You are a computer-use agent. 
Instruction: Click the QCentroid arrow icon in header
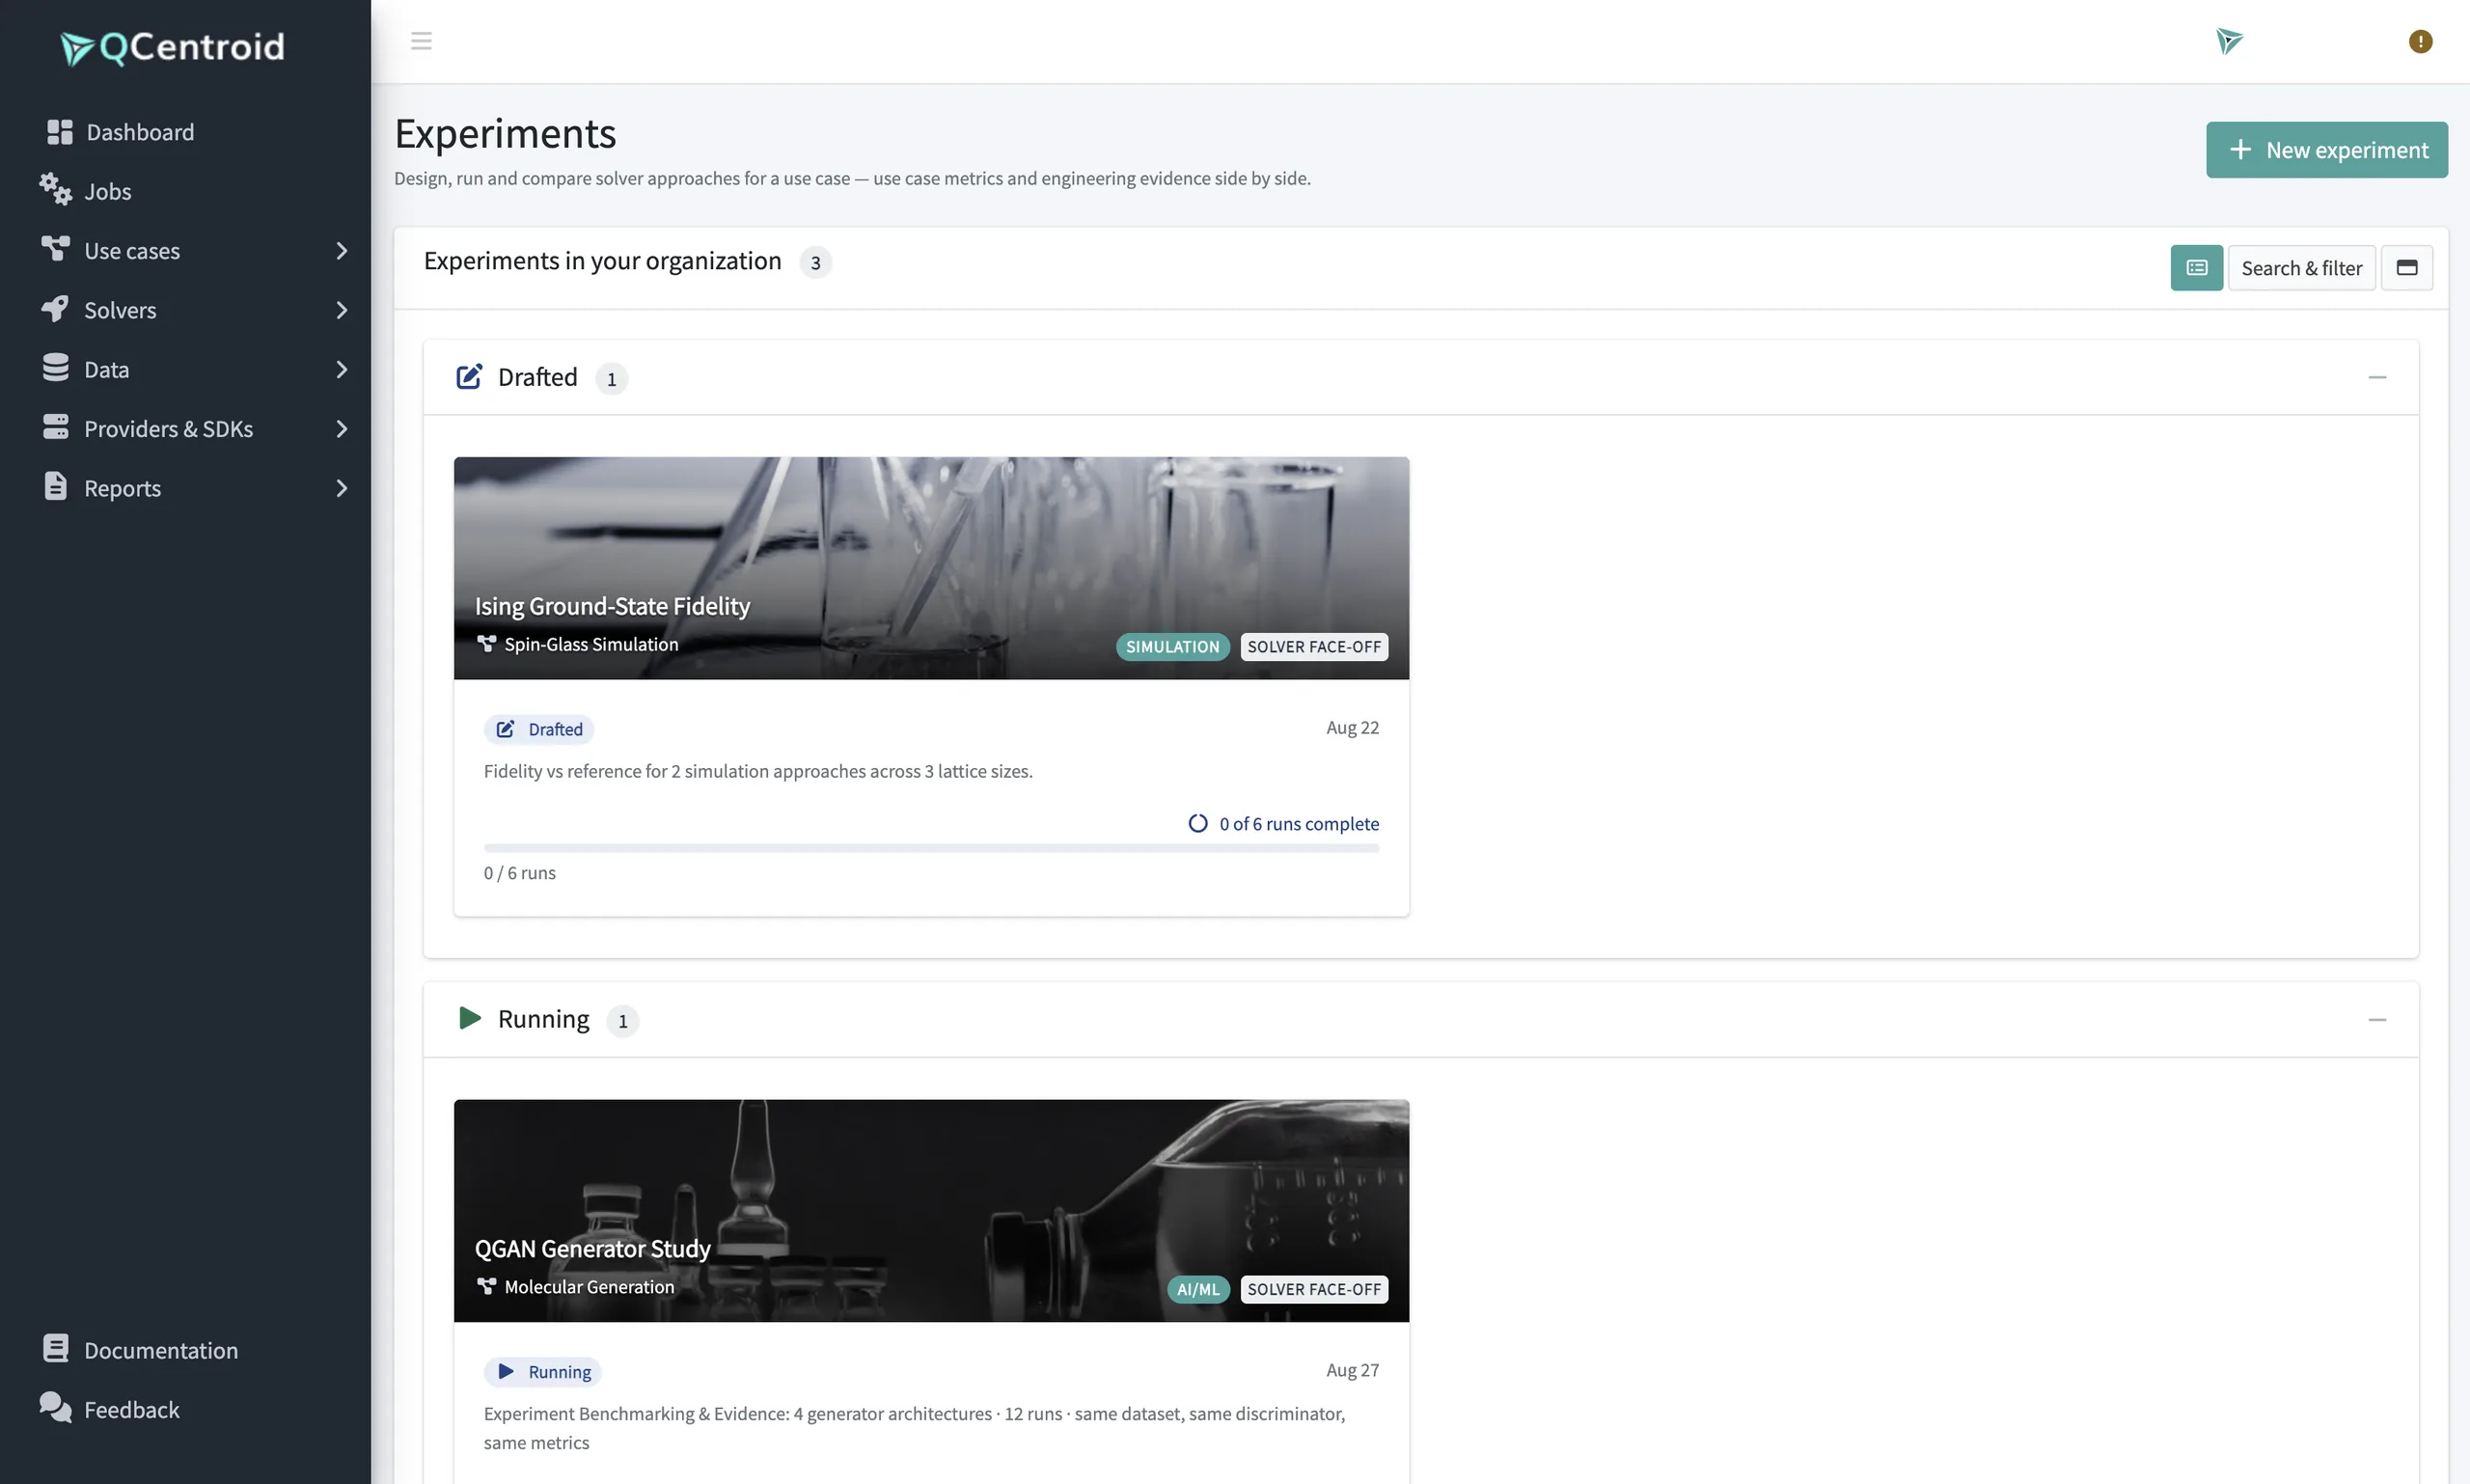(2228, 41)
